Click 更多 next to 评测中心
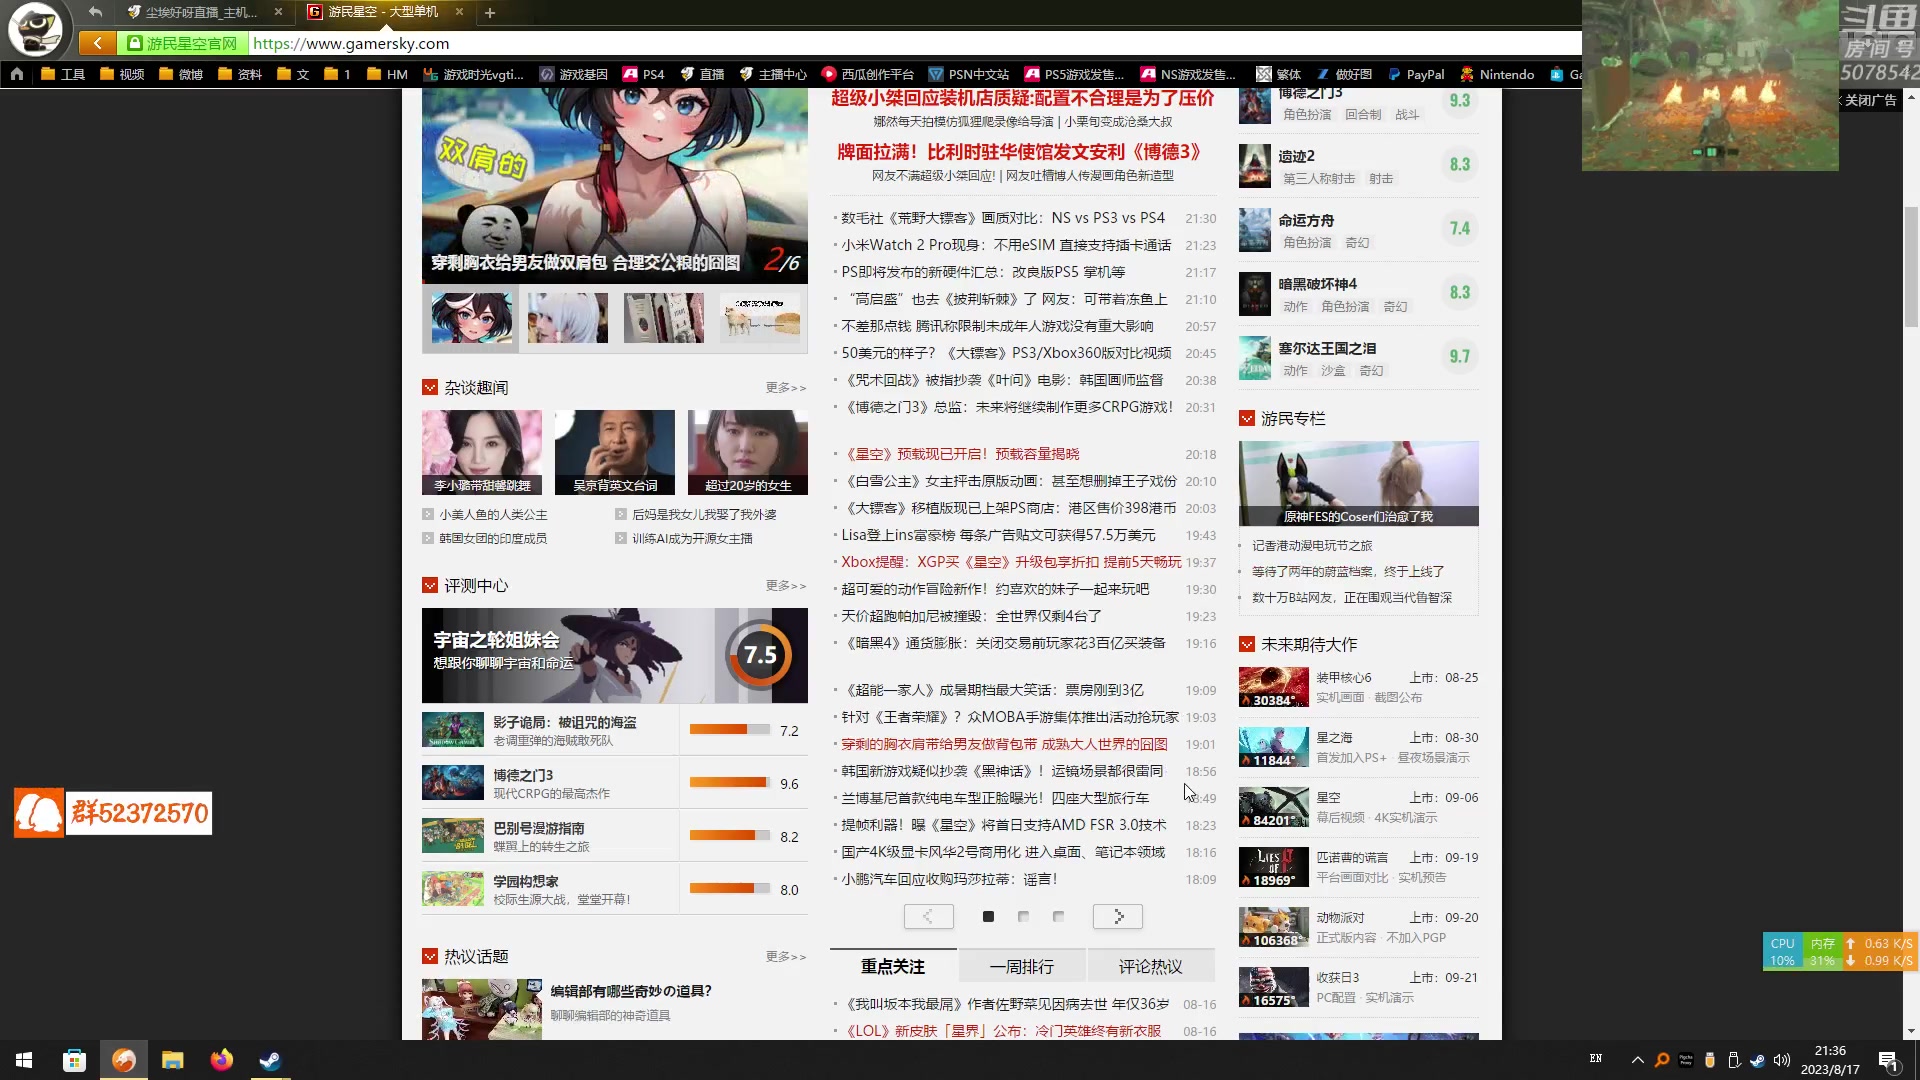1920x1080 pixels. (786, 586)
